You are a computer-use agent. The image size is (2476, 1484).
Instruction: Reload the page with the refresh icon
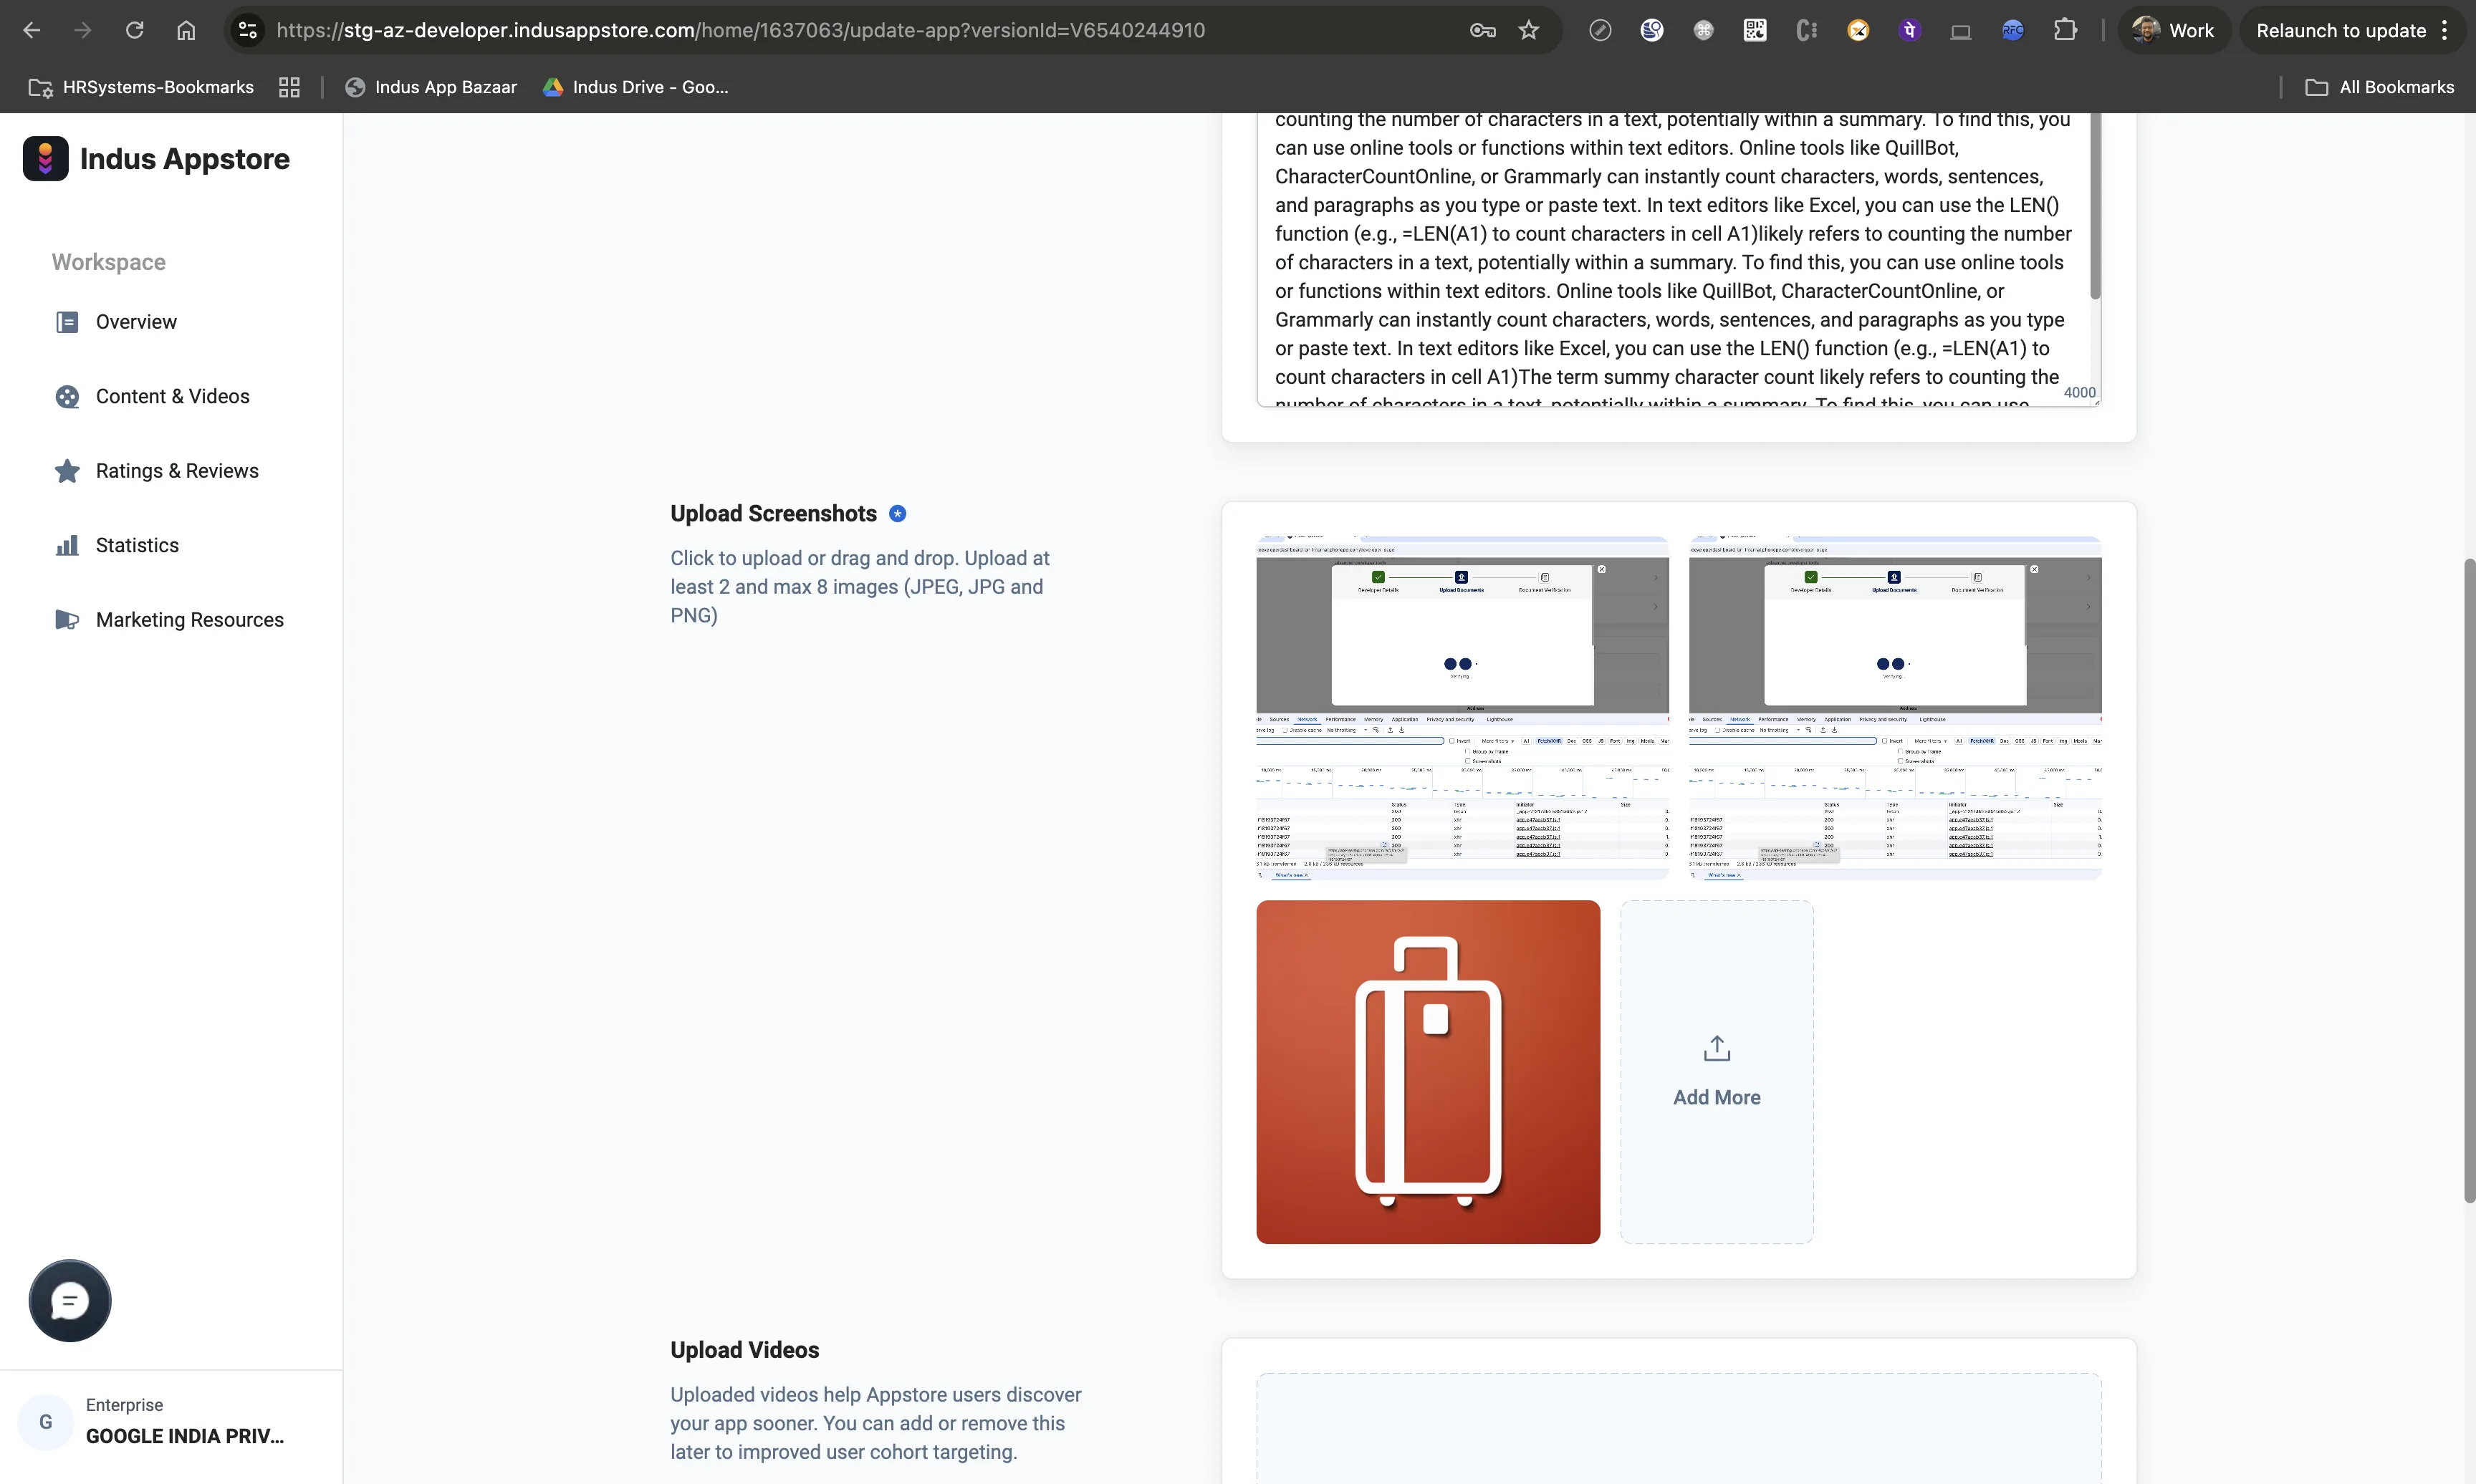click(134, 30)
